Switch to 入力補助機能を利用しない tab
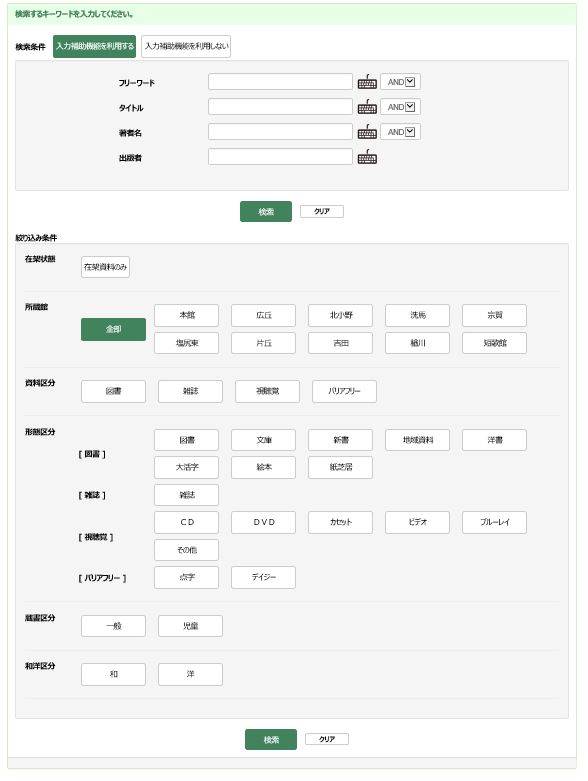The image size is (588, 781). point(186,46)
